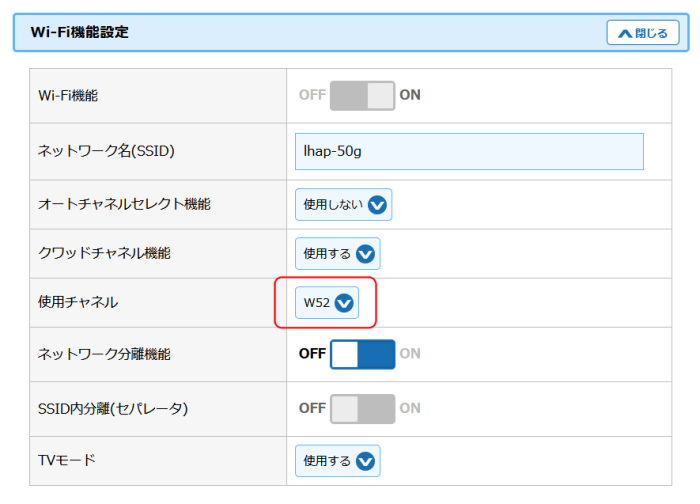
Task: Select the Wi-Fi機能 row label
Action: pyautogui.click(x=68, y=96)
